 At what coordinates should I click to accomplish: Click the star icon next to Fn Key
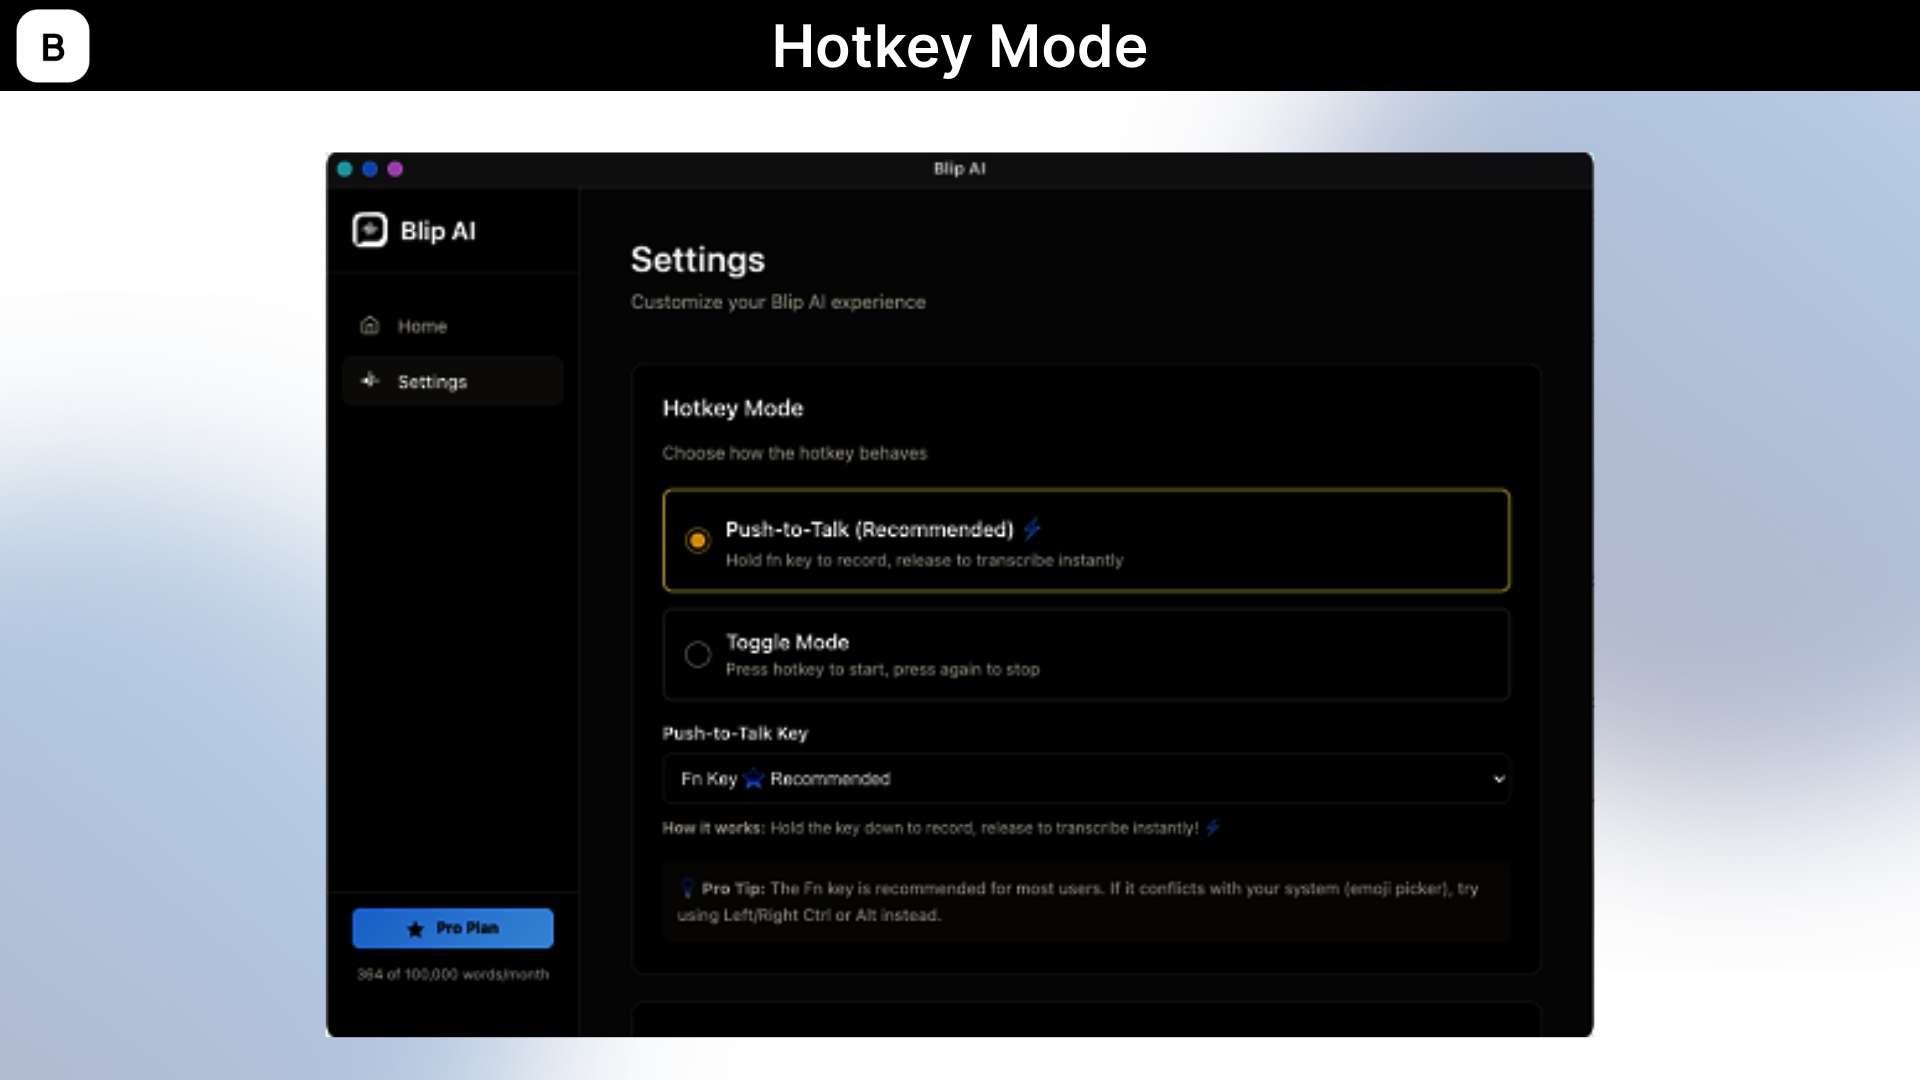click(x=754, y=779)
